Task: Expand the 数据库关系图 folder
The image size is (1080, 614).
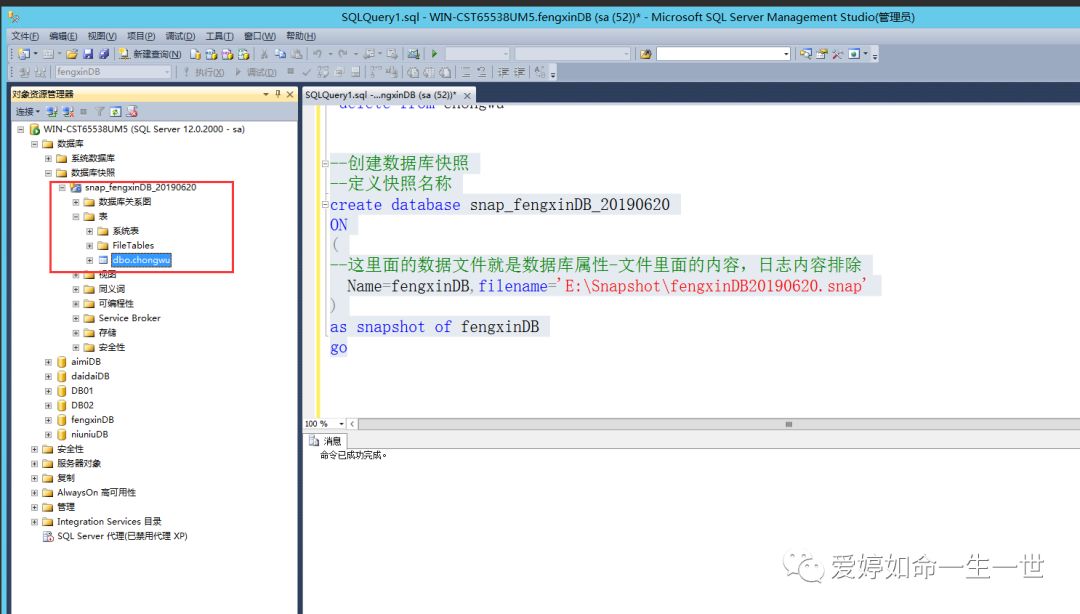Action: 76,202
